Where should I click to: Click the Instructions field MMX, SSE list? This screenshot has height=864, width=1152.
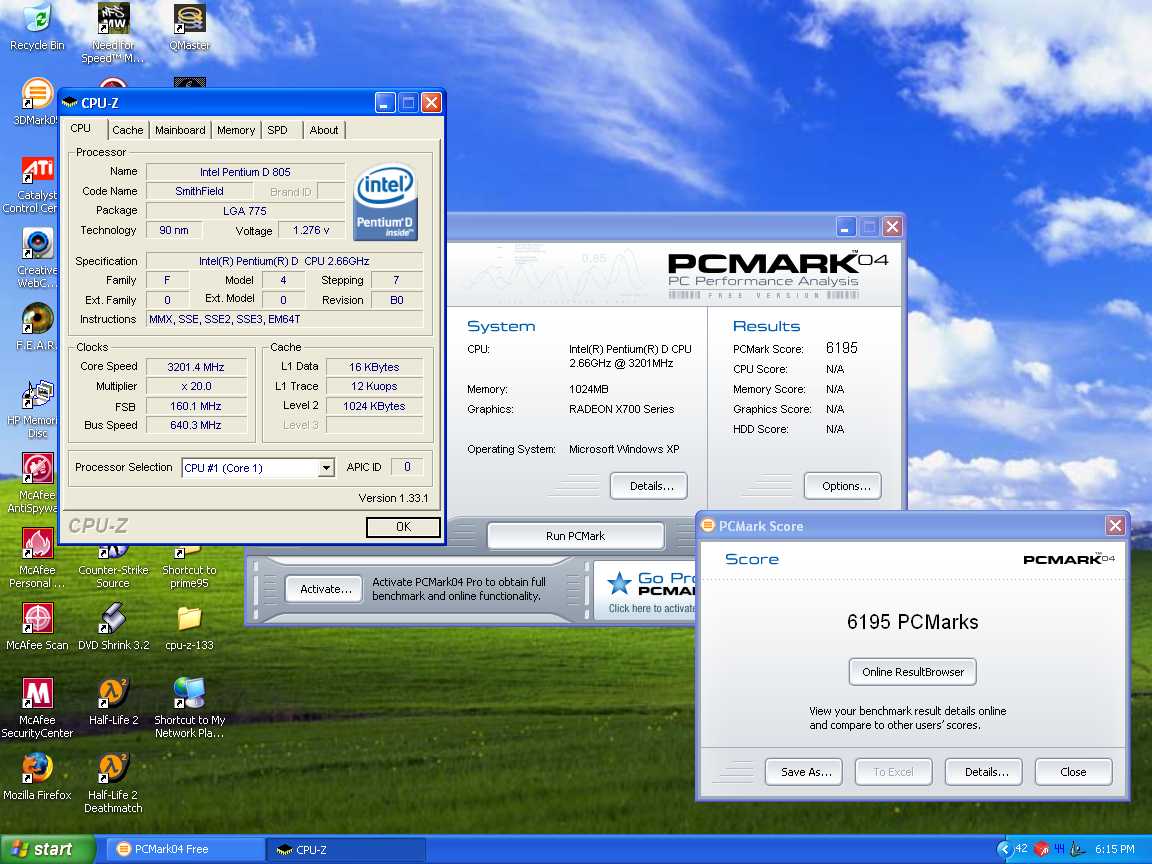[x=285, y=320]
